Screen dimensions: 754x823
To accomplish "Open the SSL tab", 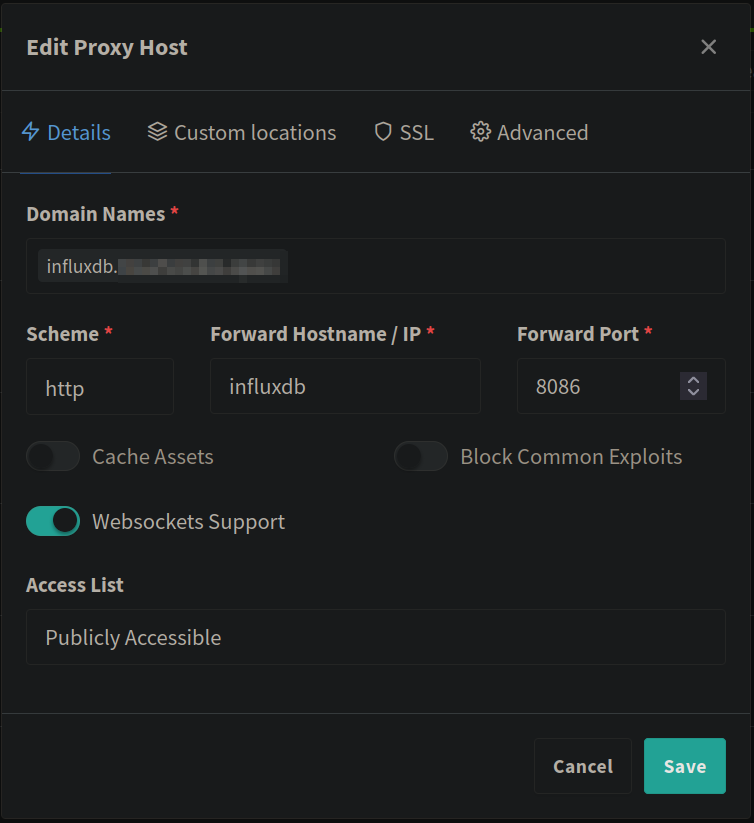I will pyautogui.click(x=416, y=132).
